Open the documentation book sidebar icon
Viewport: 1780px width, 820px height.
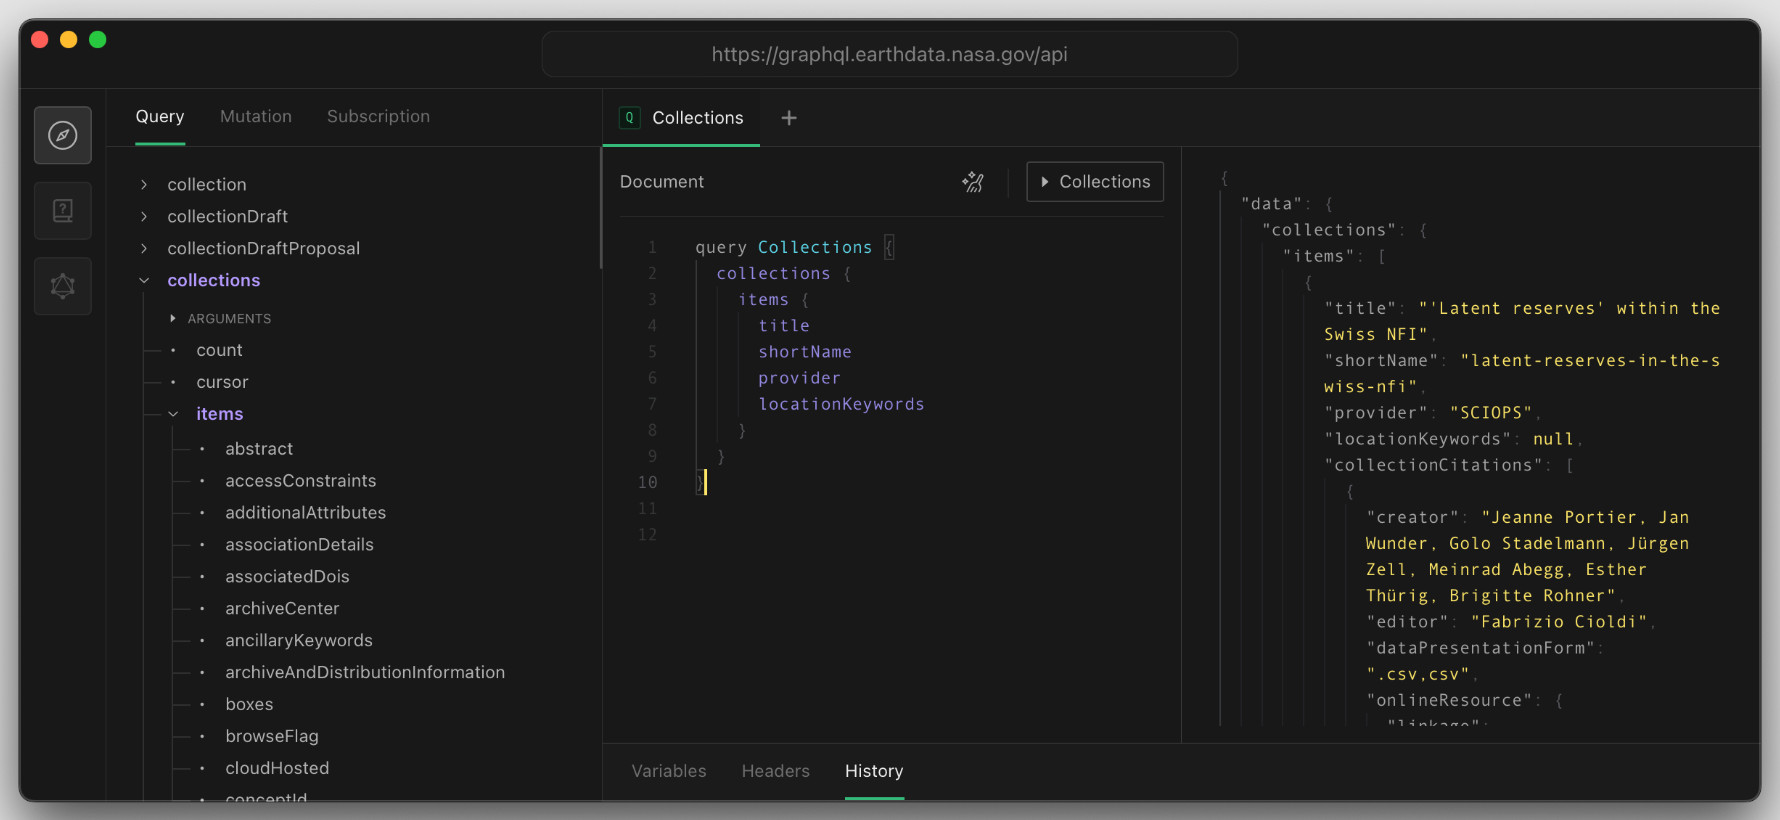click(63, 211)
